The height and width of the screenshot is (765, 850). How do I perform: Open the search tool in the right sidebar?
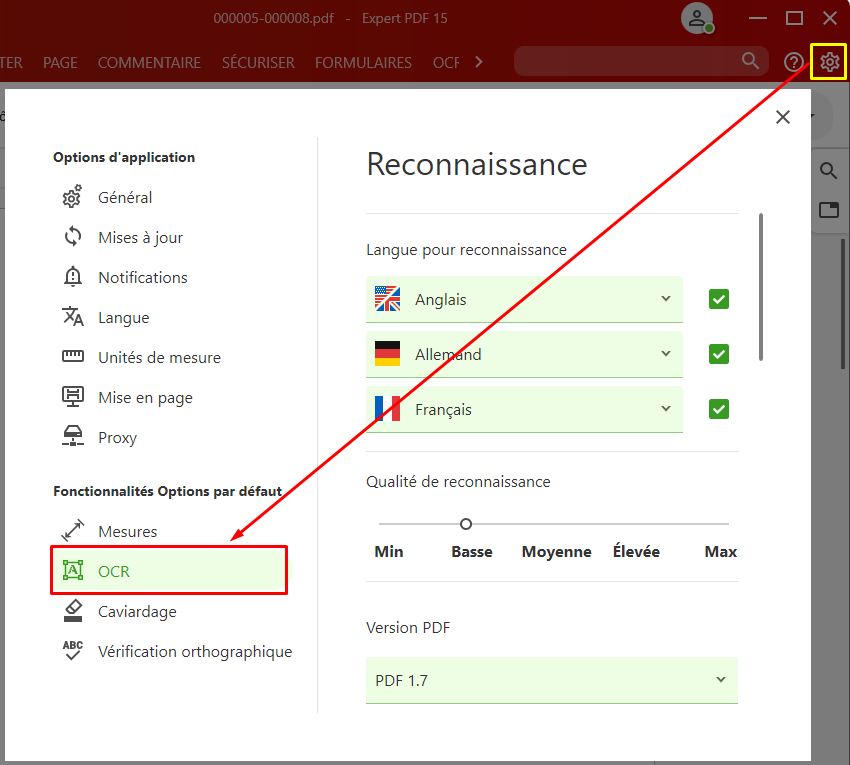coord(828,171)
